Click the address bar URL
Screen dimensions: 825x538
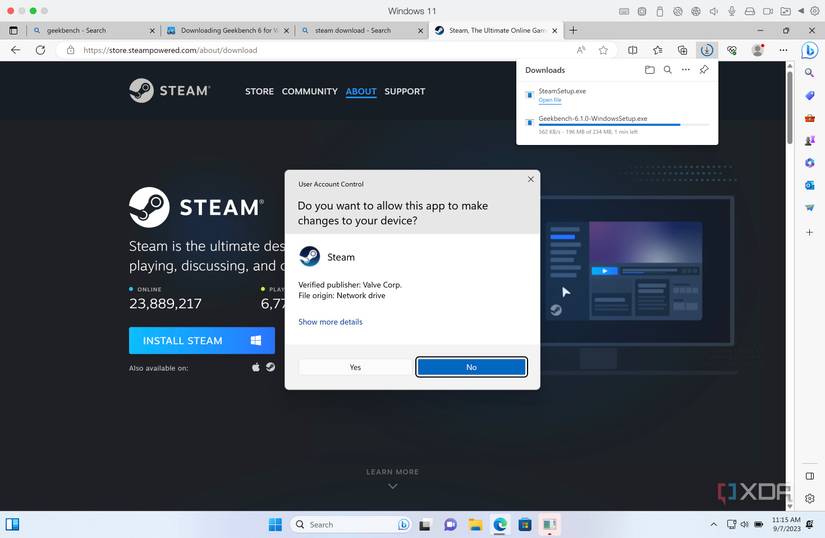[170, 50]
